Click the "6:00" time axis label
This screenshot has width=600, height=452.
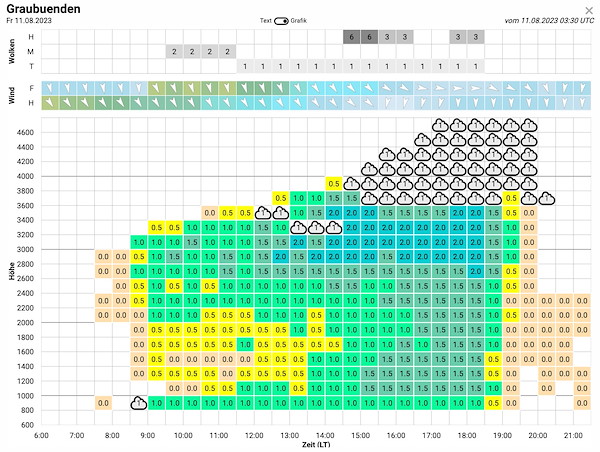point(41,435)
